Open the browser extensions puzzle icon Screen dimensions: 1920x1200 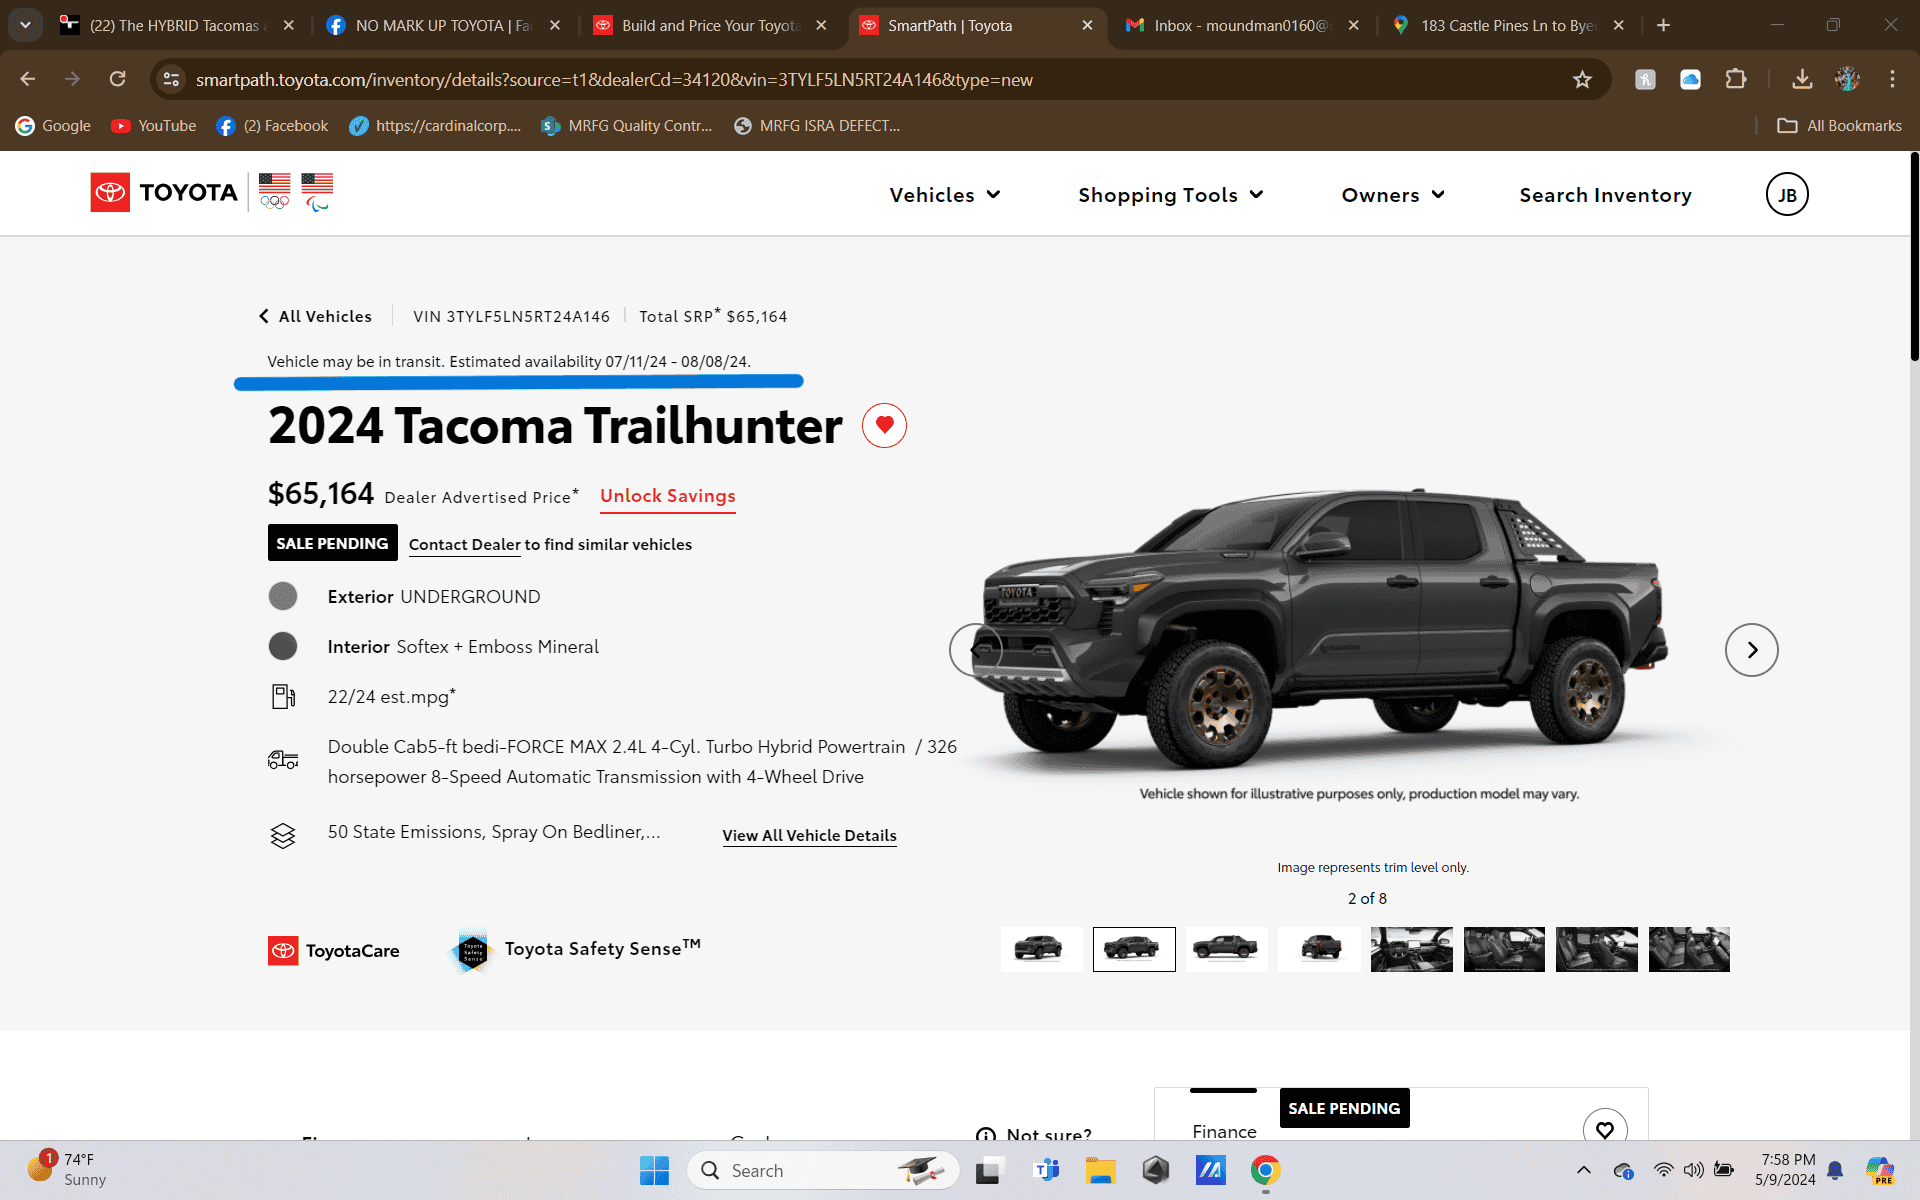pyautogui.click(x=1736, y=79)
